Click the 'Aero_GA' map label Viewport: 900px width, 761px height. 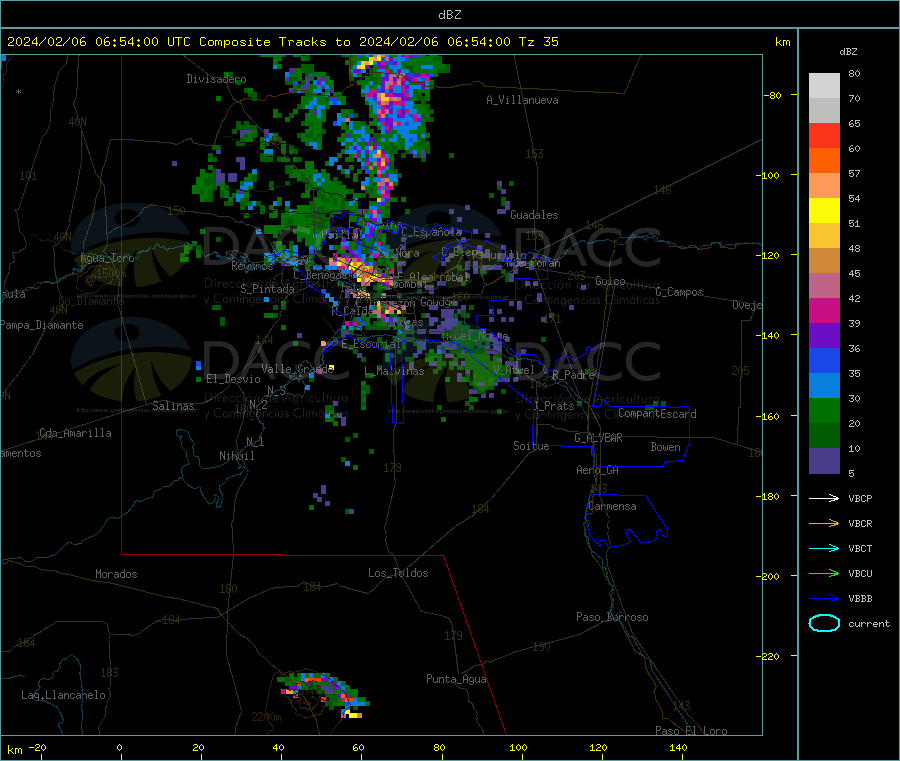(597, 470)
